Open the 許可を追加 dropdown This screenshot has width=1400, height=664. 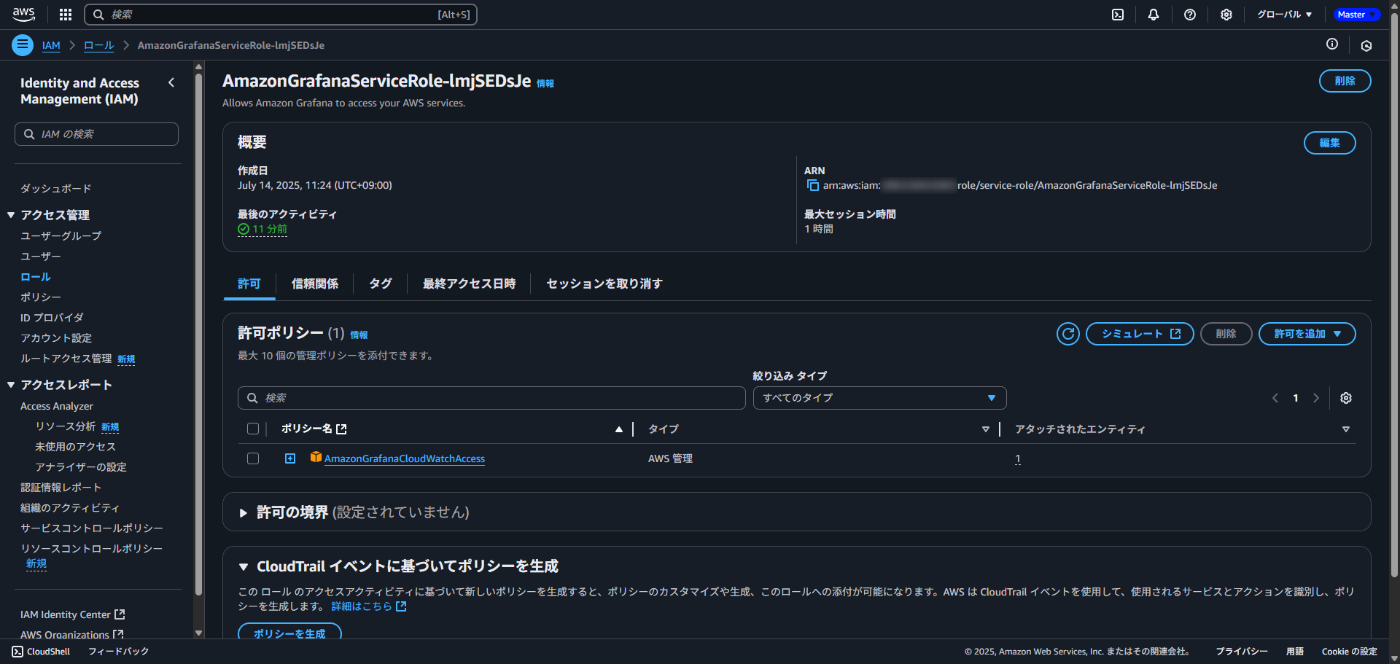coord(1307,334)
